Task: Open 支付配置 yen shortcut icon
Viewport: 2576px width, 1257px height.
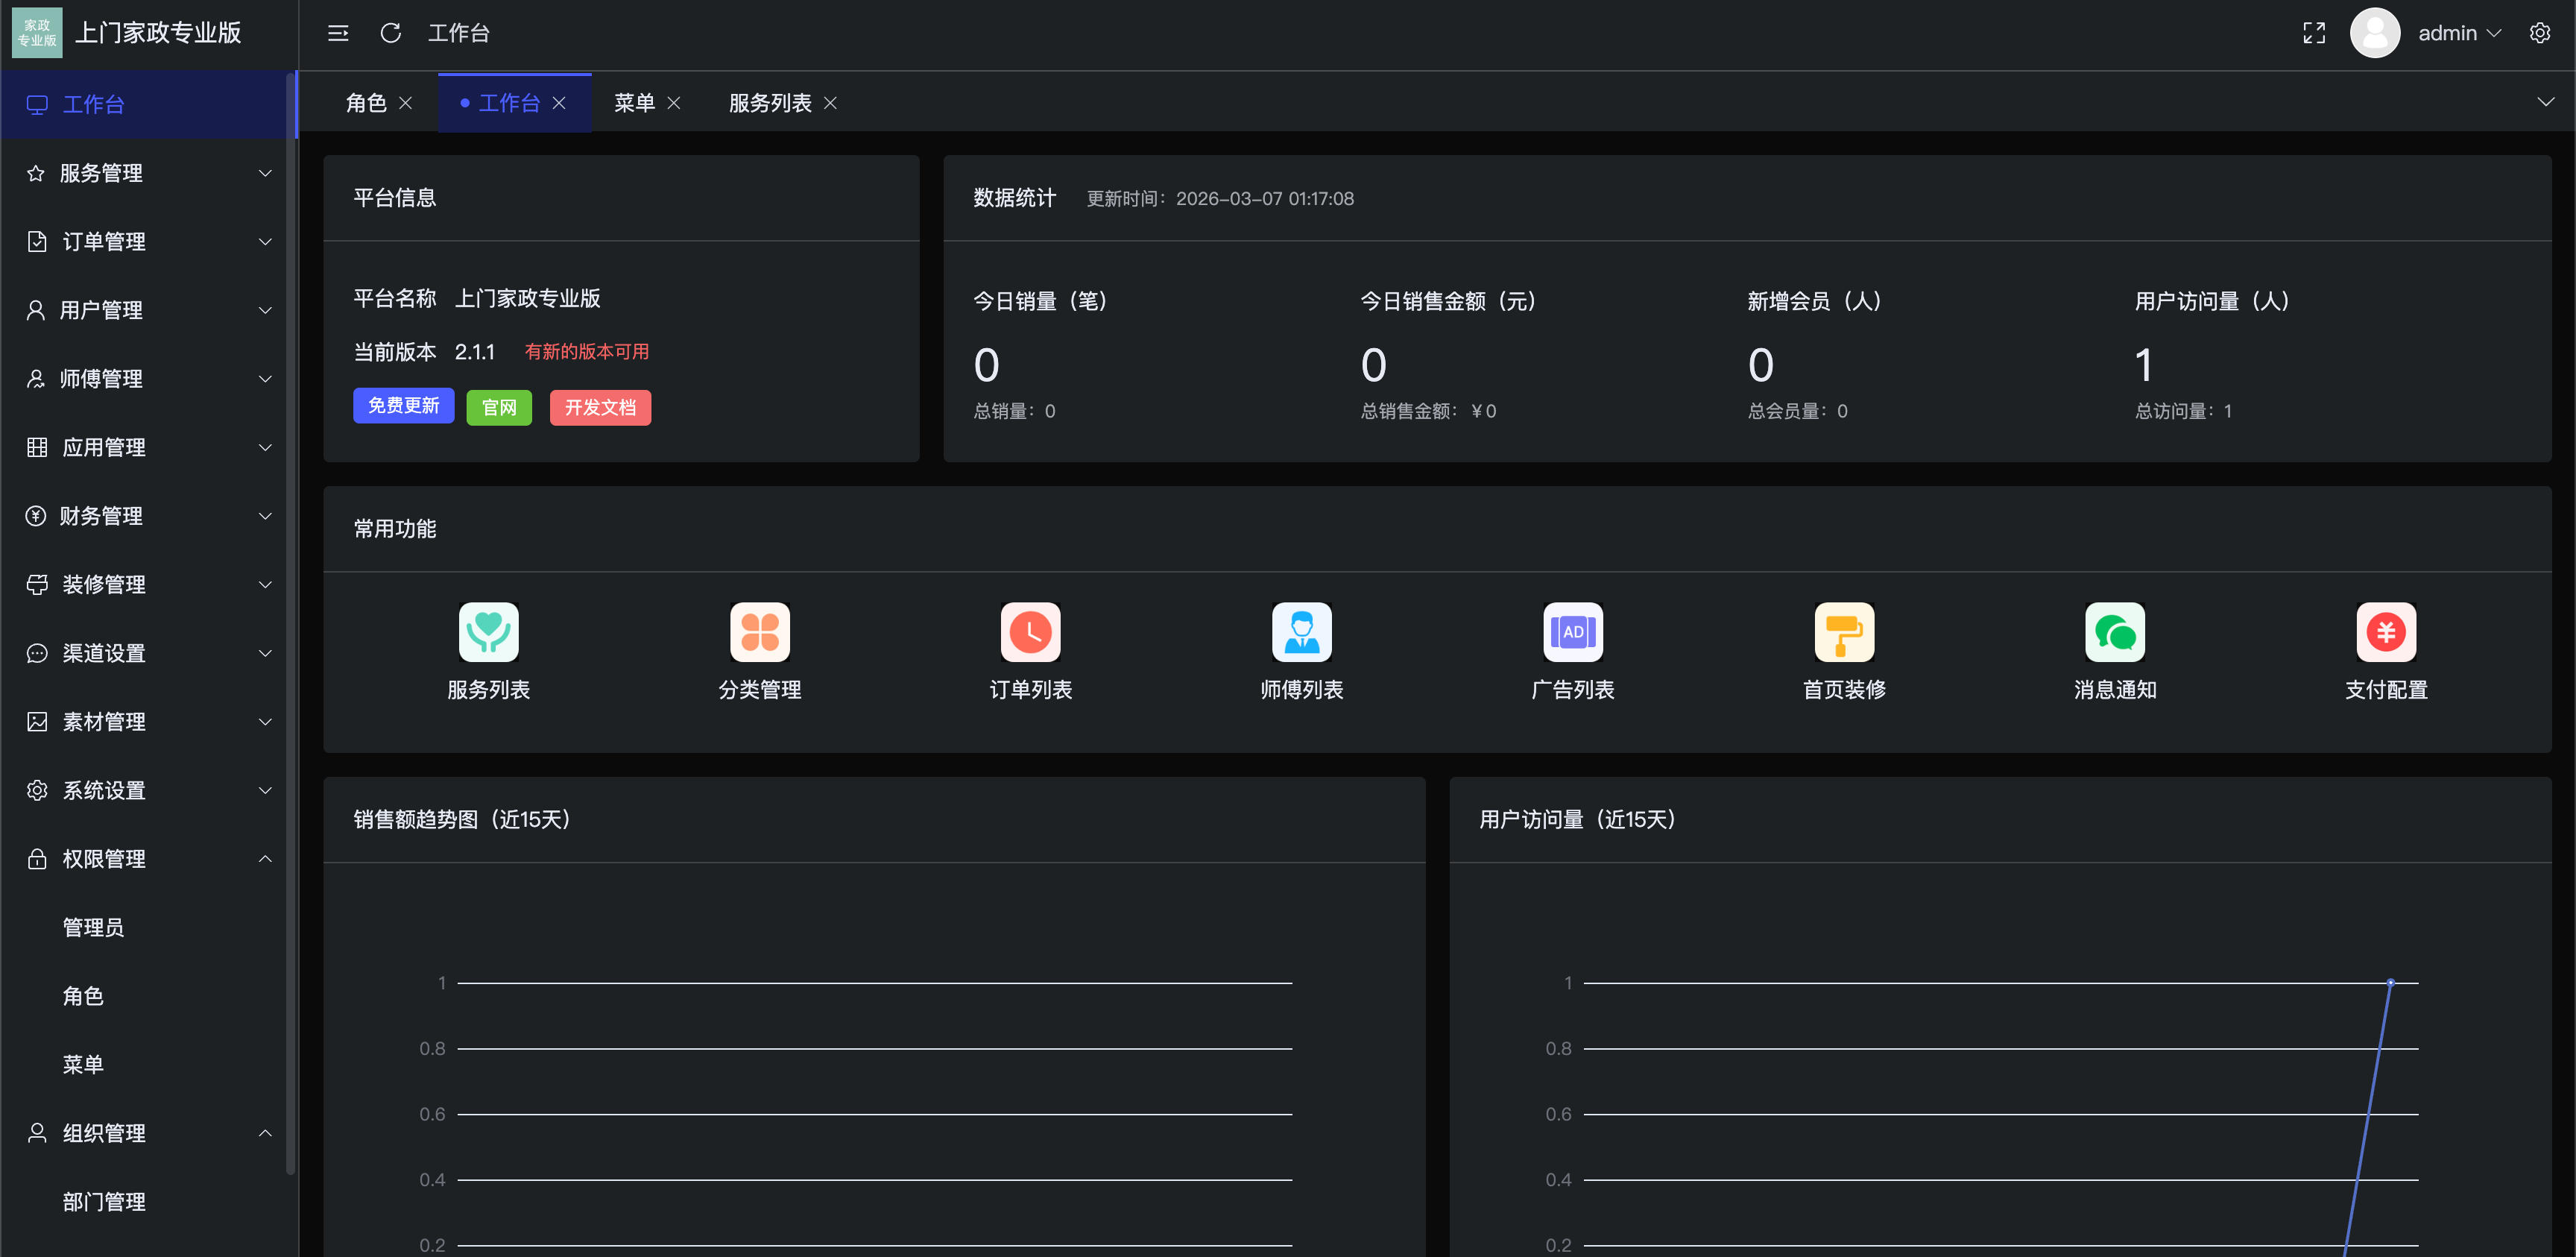Action: [x=2386, y=631]
